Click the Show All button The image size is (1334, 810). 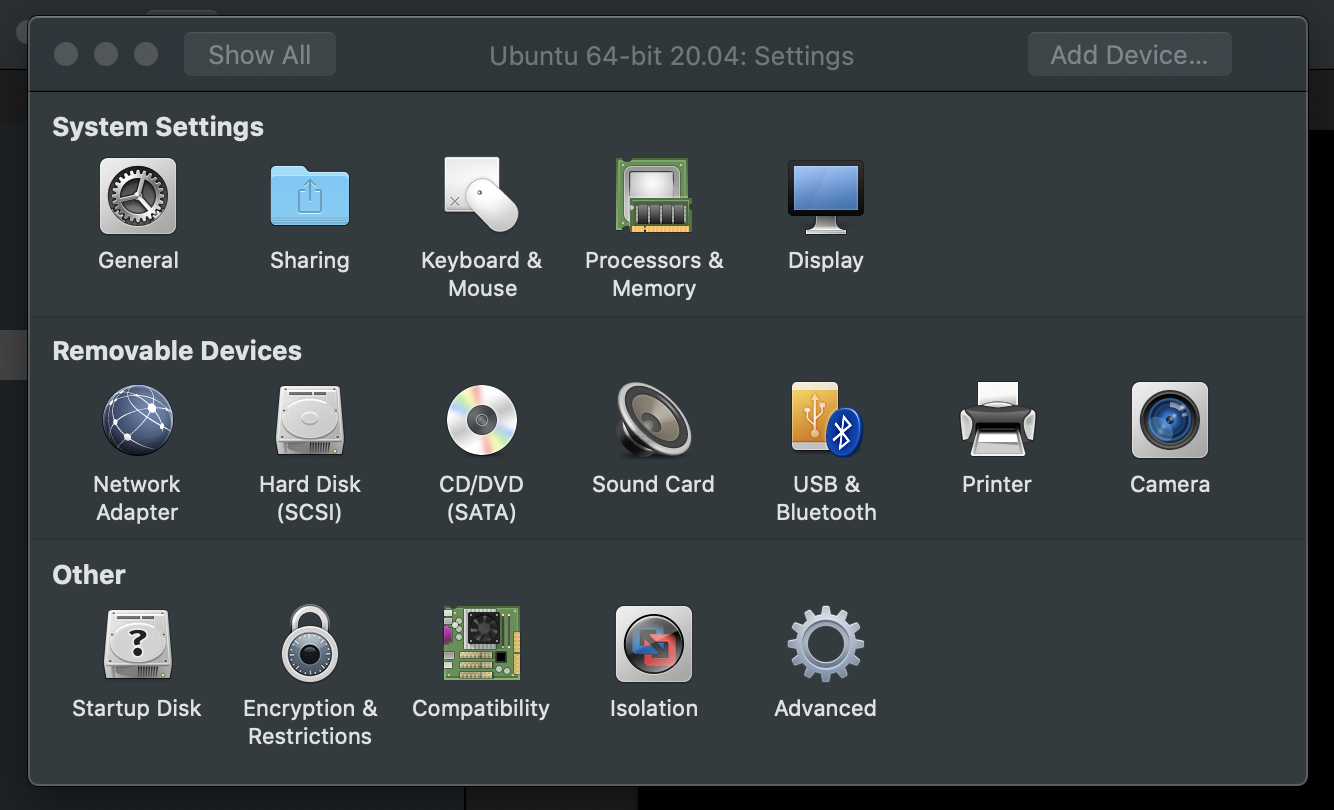260,55
